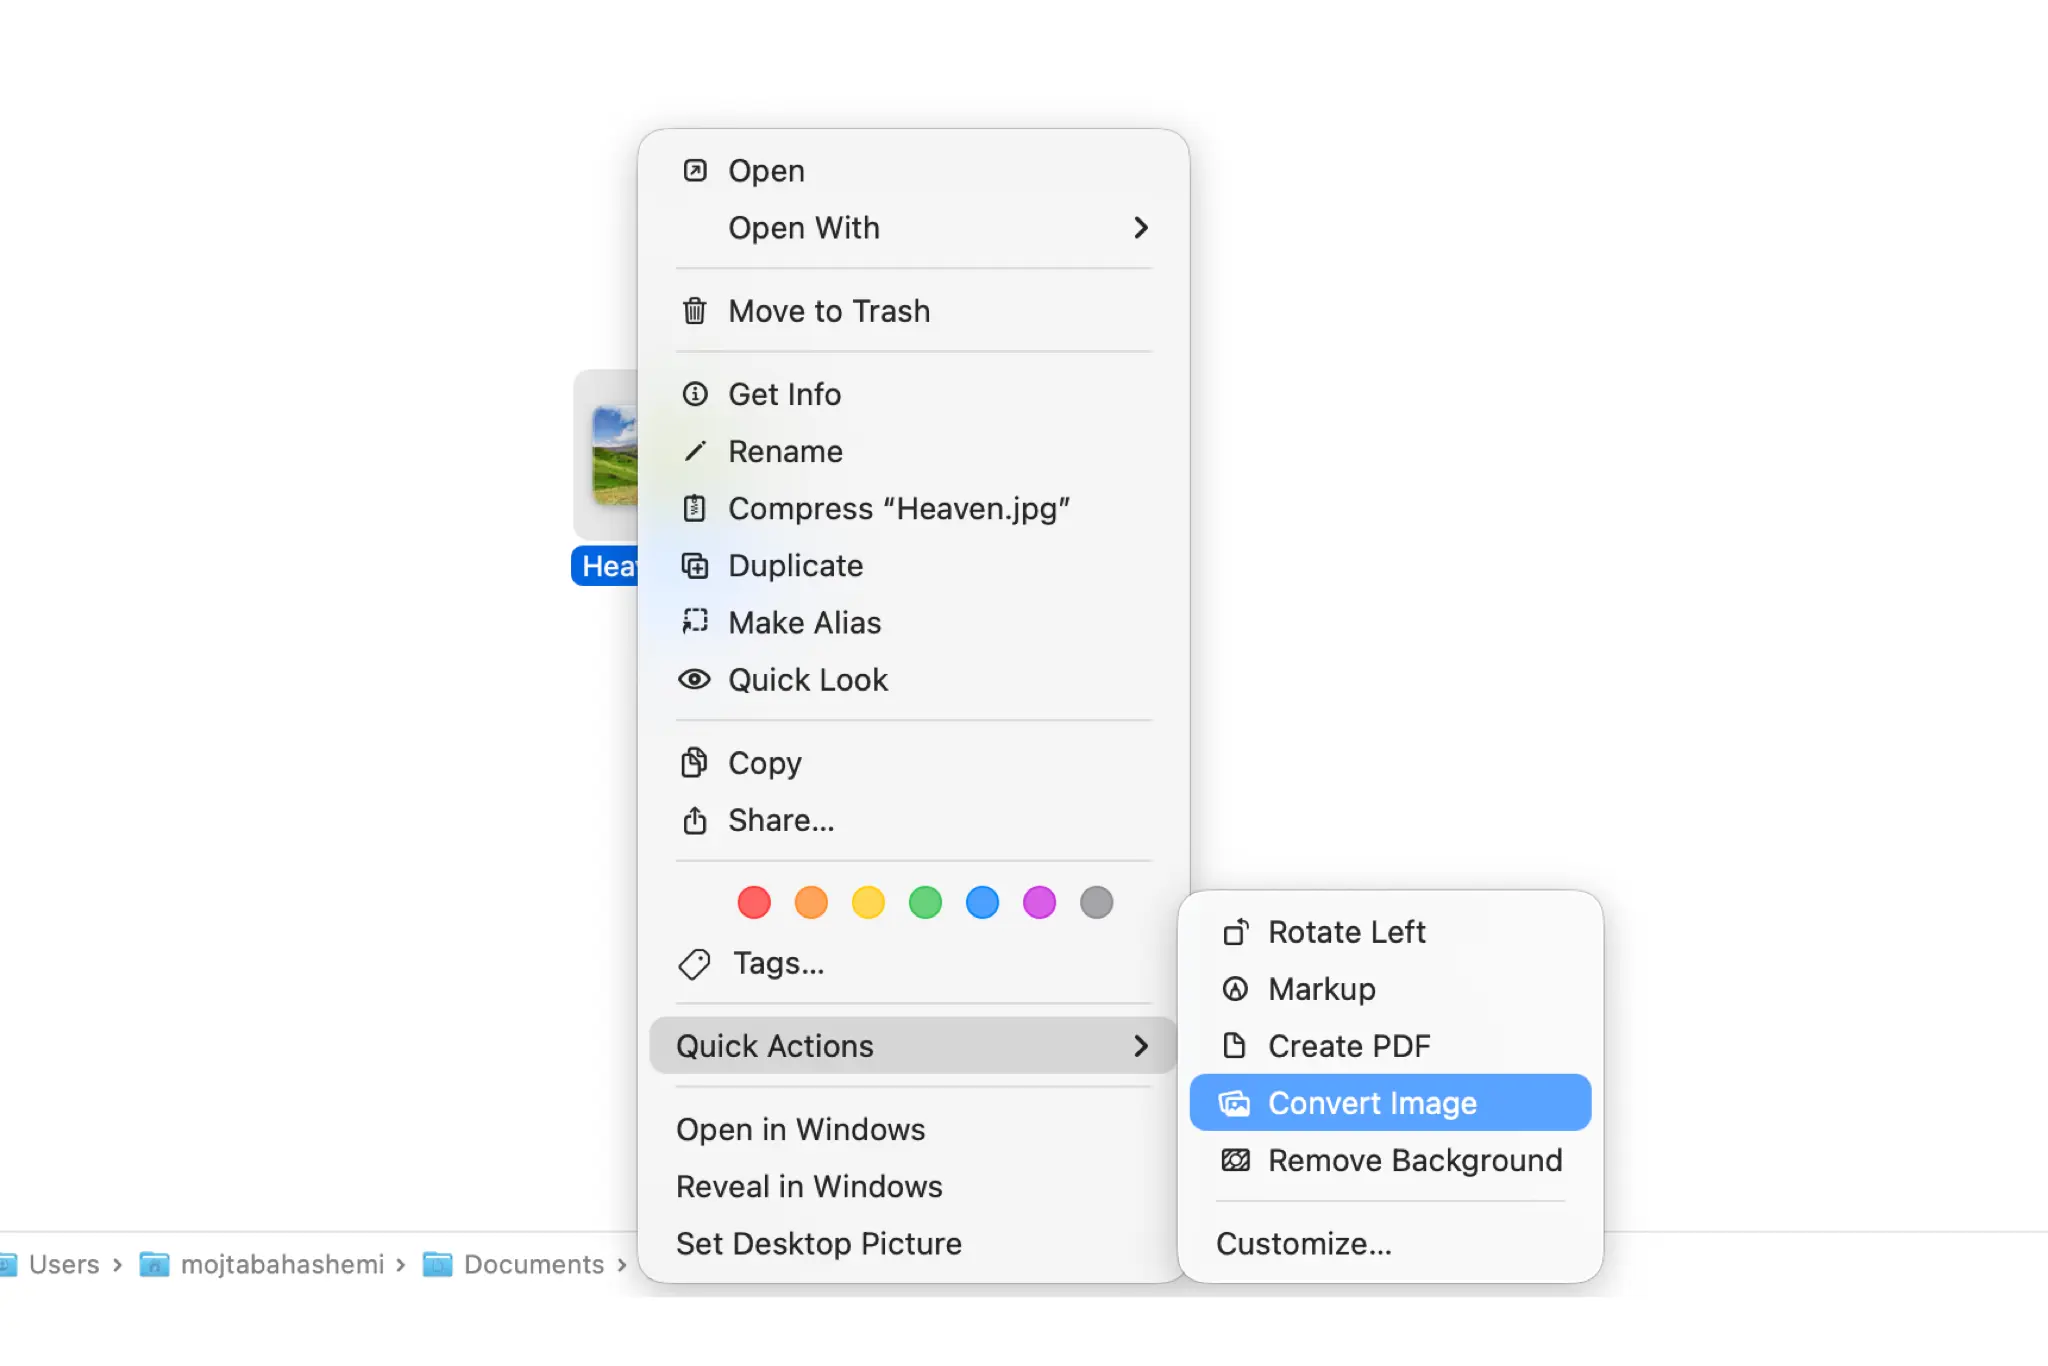This screenshot has height=1366, width=2048.
Task: Click the Create PDF document icon
Action: click(1236, 1046)
